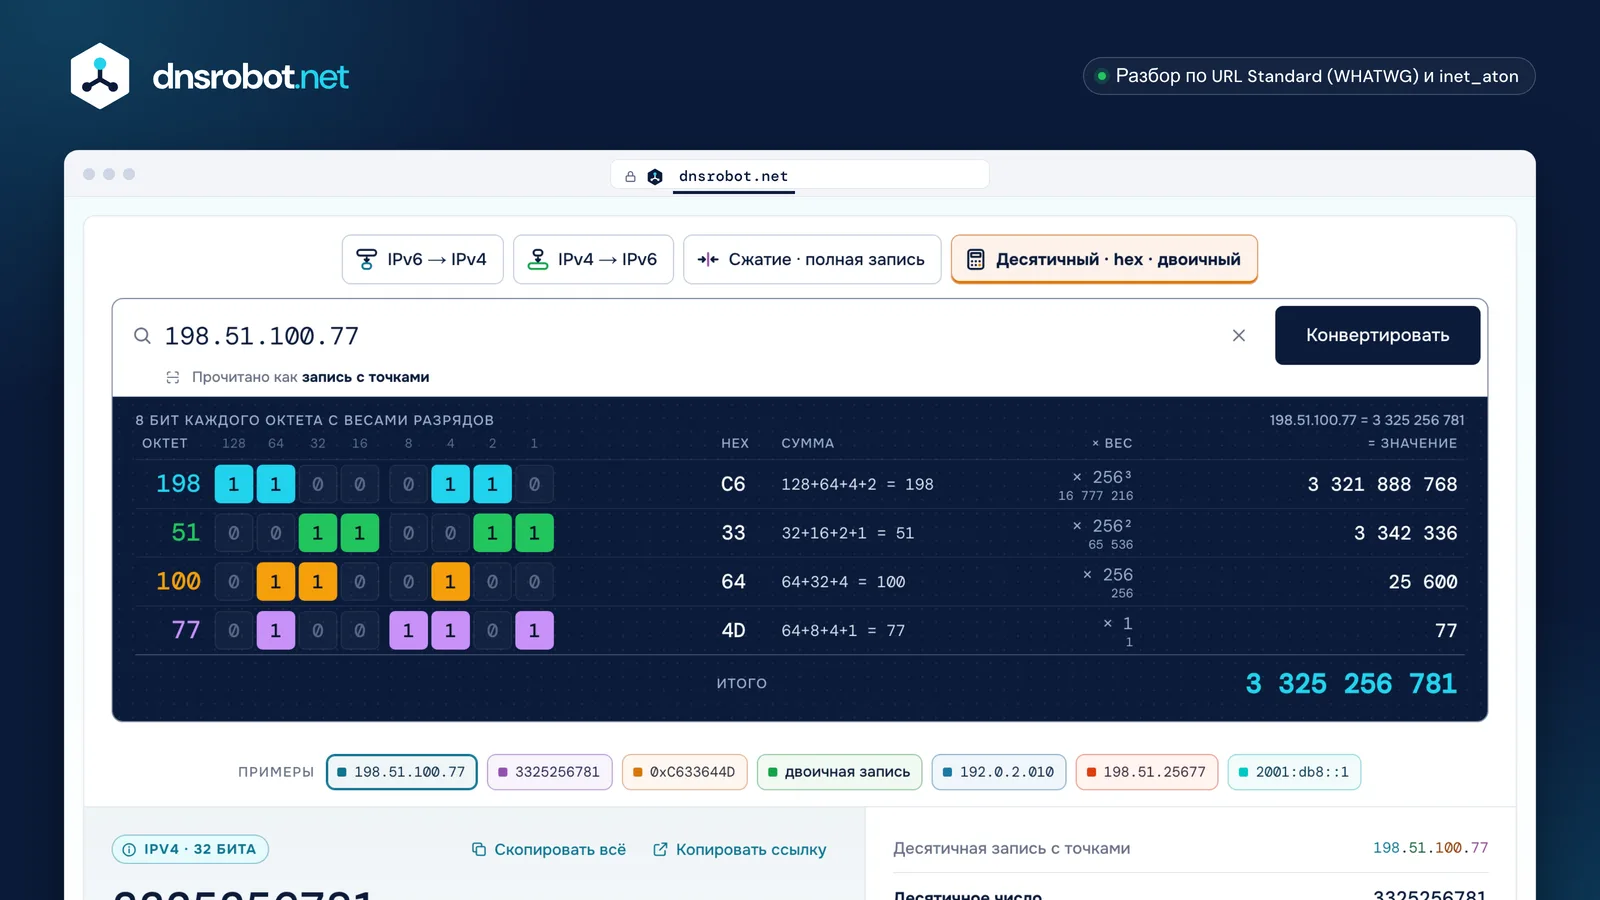
Task: Click the hex value 4D
Action: 733,631
